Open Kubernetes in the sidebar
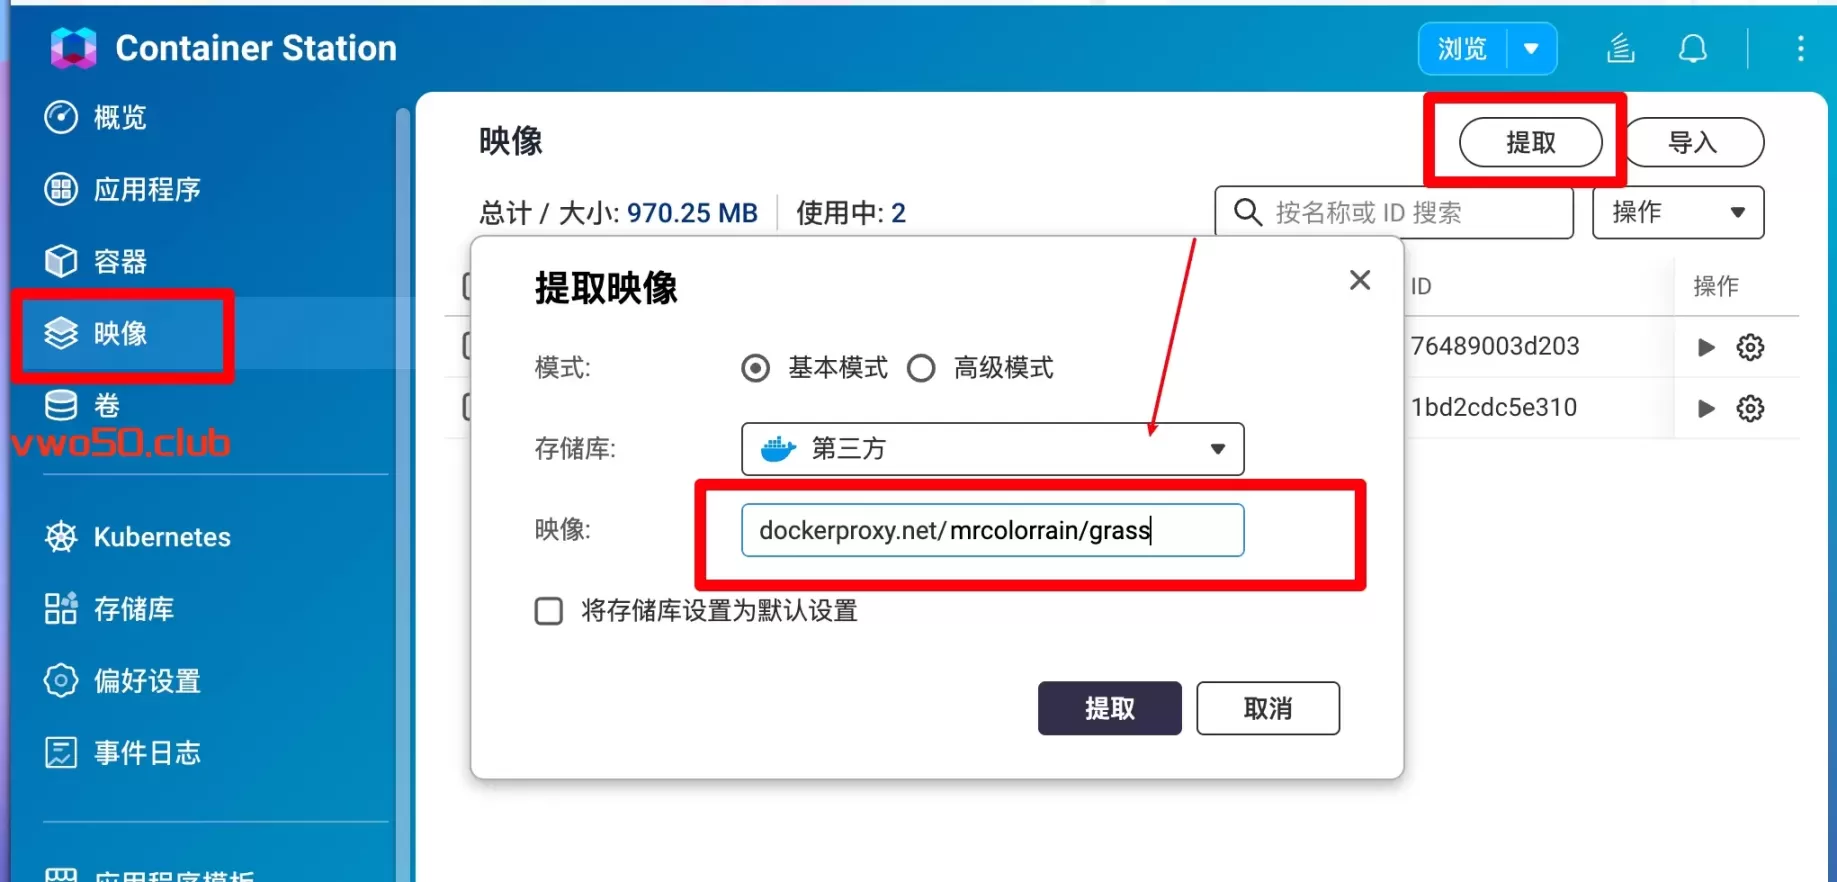Screen dimensions: 1837x882 (161, 537)
